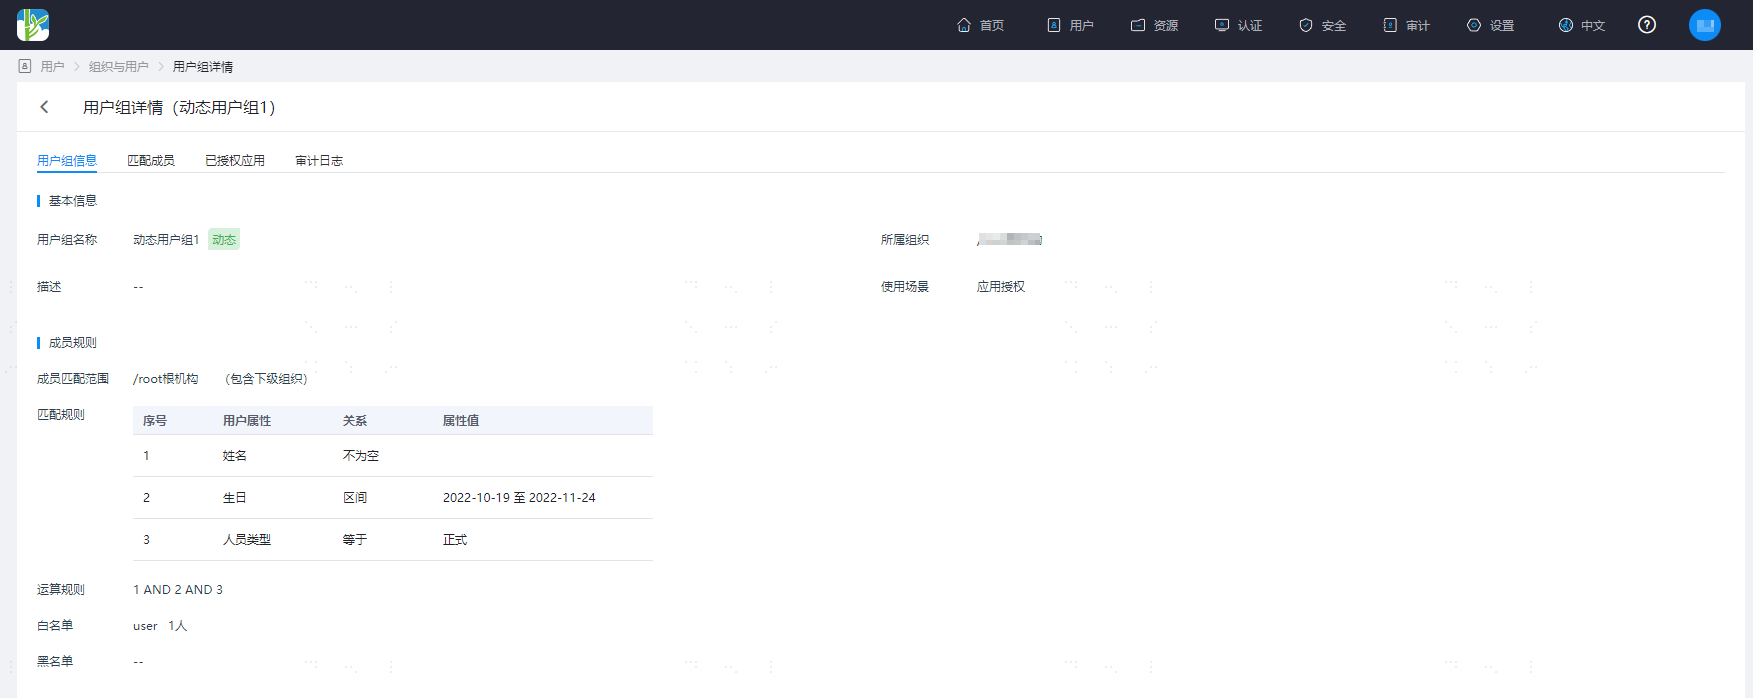Click the breadcrumb user icon
Screen dimensions: 1753x698
point(25,66)
